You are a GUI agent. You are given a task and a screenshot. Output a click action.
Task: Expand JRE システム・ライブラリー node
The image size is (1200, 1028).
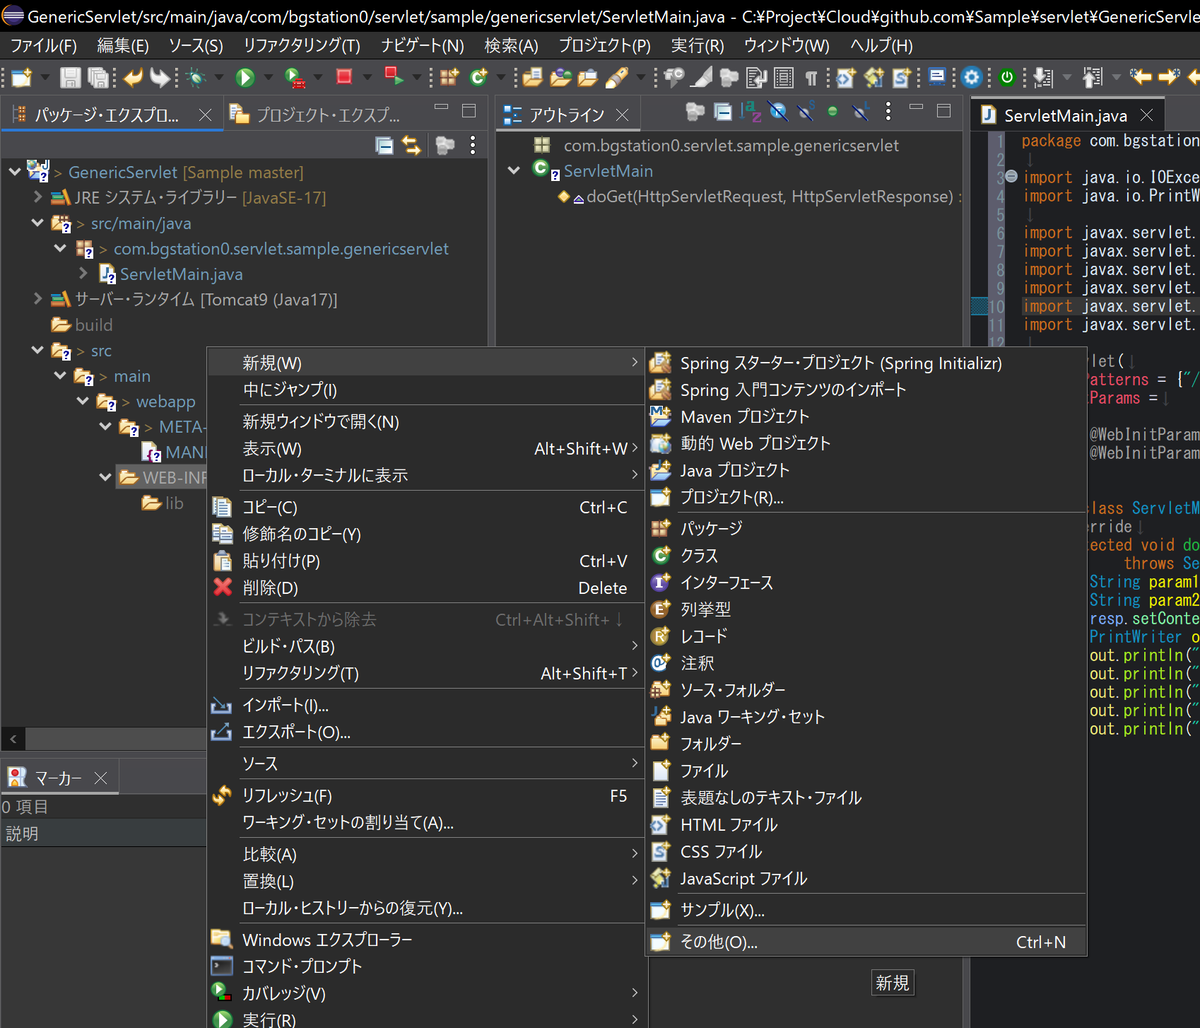tap(38, 198)
